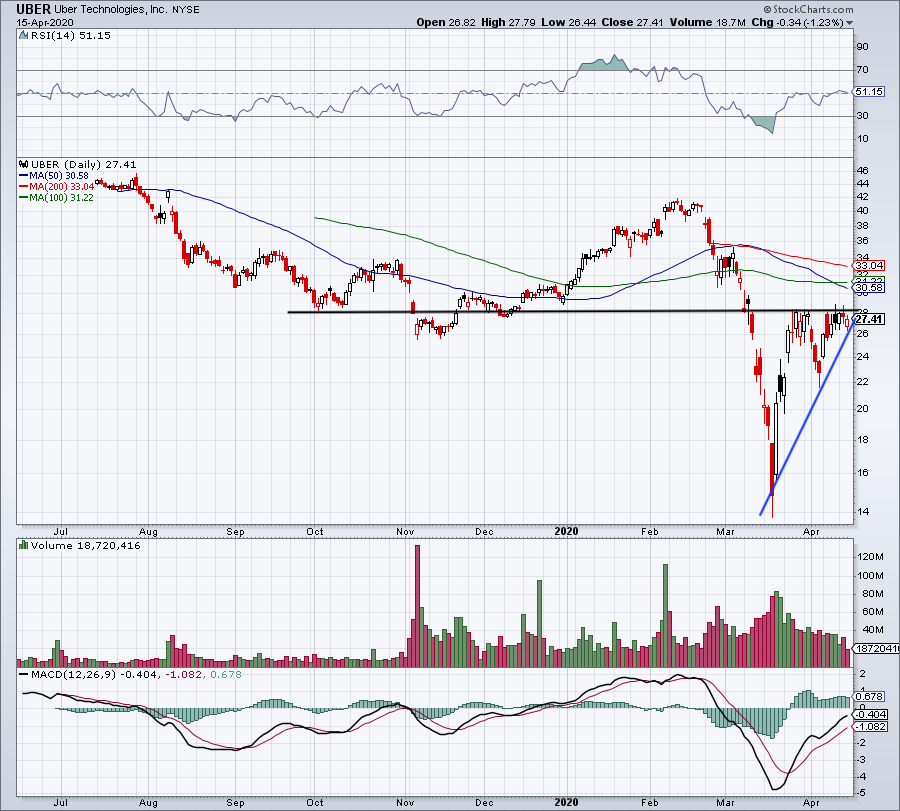The image size is (900, 811).
Task: Click the MA(100) 31.22 legend entry
Action: (57, 198)
